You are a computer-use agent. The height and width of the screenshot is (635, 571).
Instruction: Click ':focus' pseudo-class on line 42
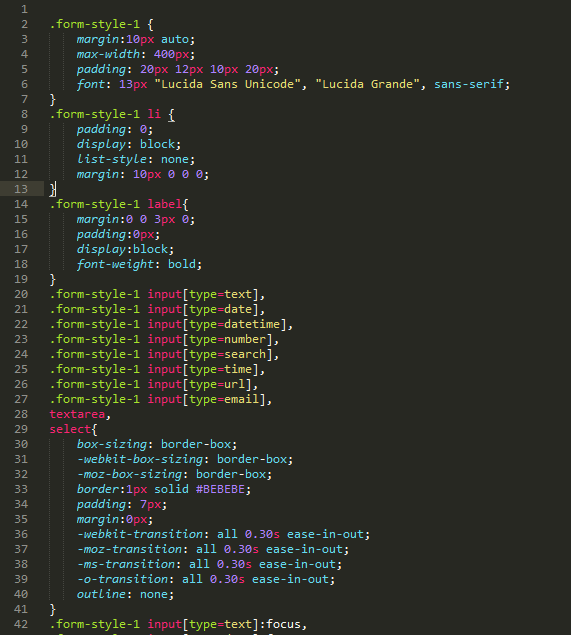pos(280,624)
